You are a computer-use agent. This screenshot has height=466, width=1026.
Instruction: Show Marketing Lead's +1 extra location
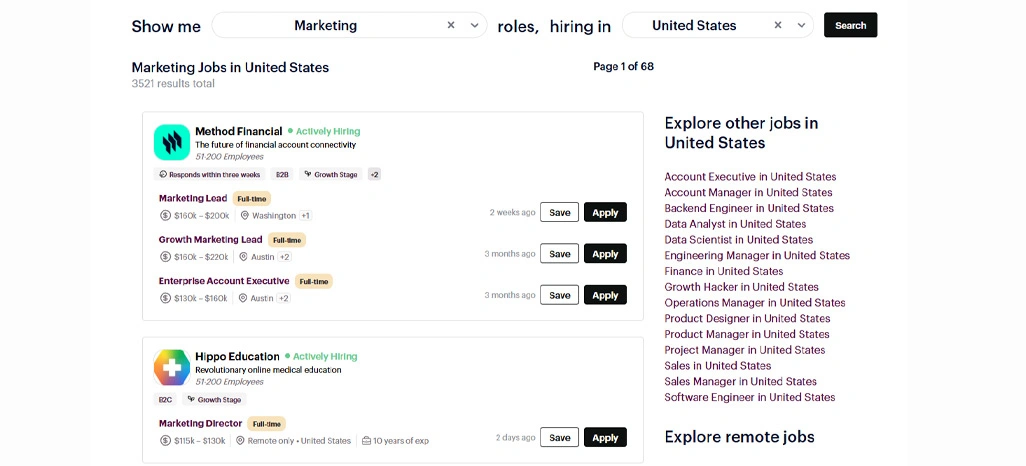(x=306, y=215)
